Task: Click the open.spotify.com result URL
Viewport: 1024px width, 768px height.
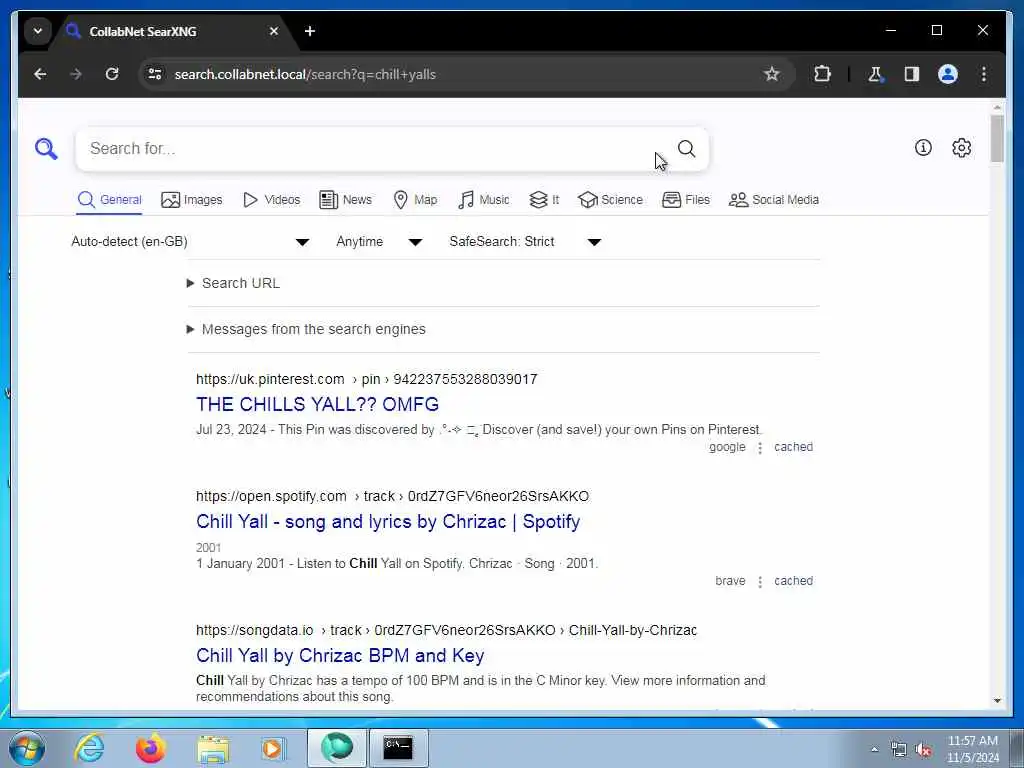Action: [x=392, y=496]
